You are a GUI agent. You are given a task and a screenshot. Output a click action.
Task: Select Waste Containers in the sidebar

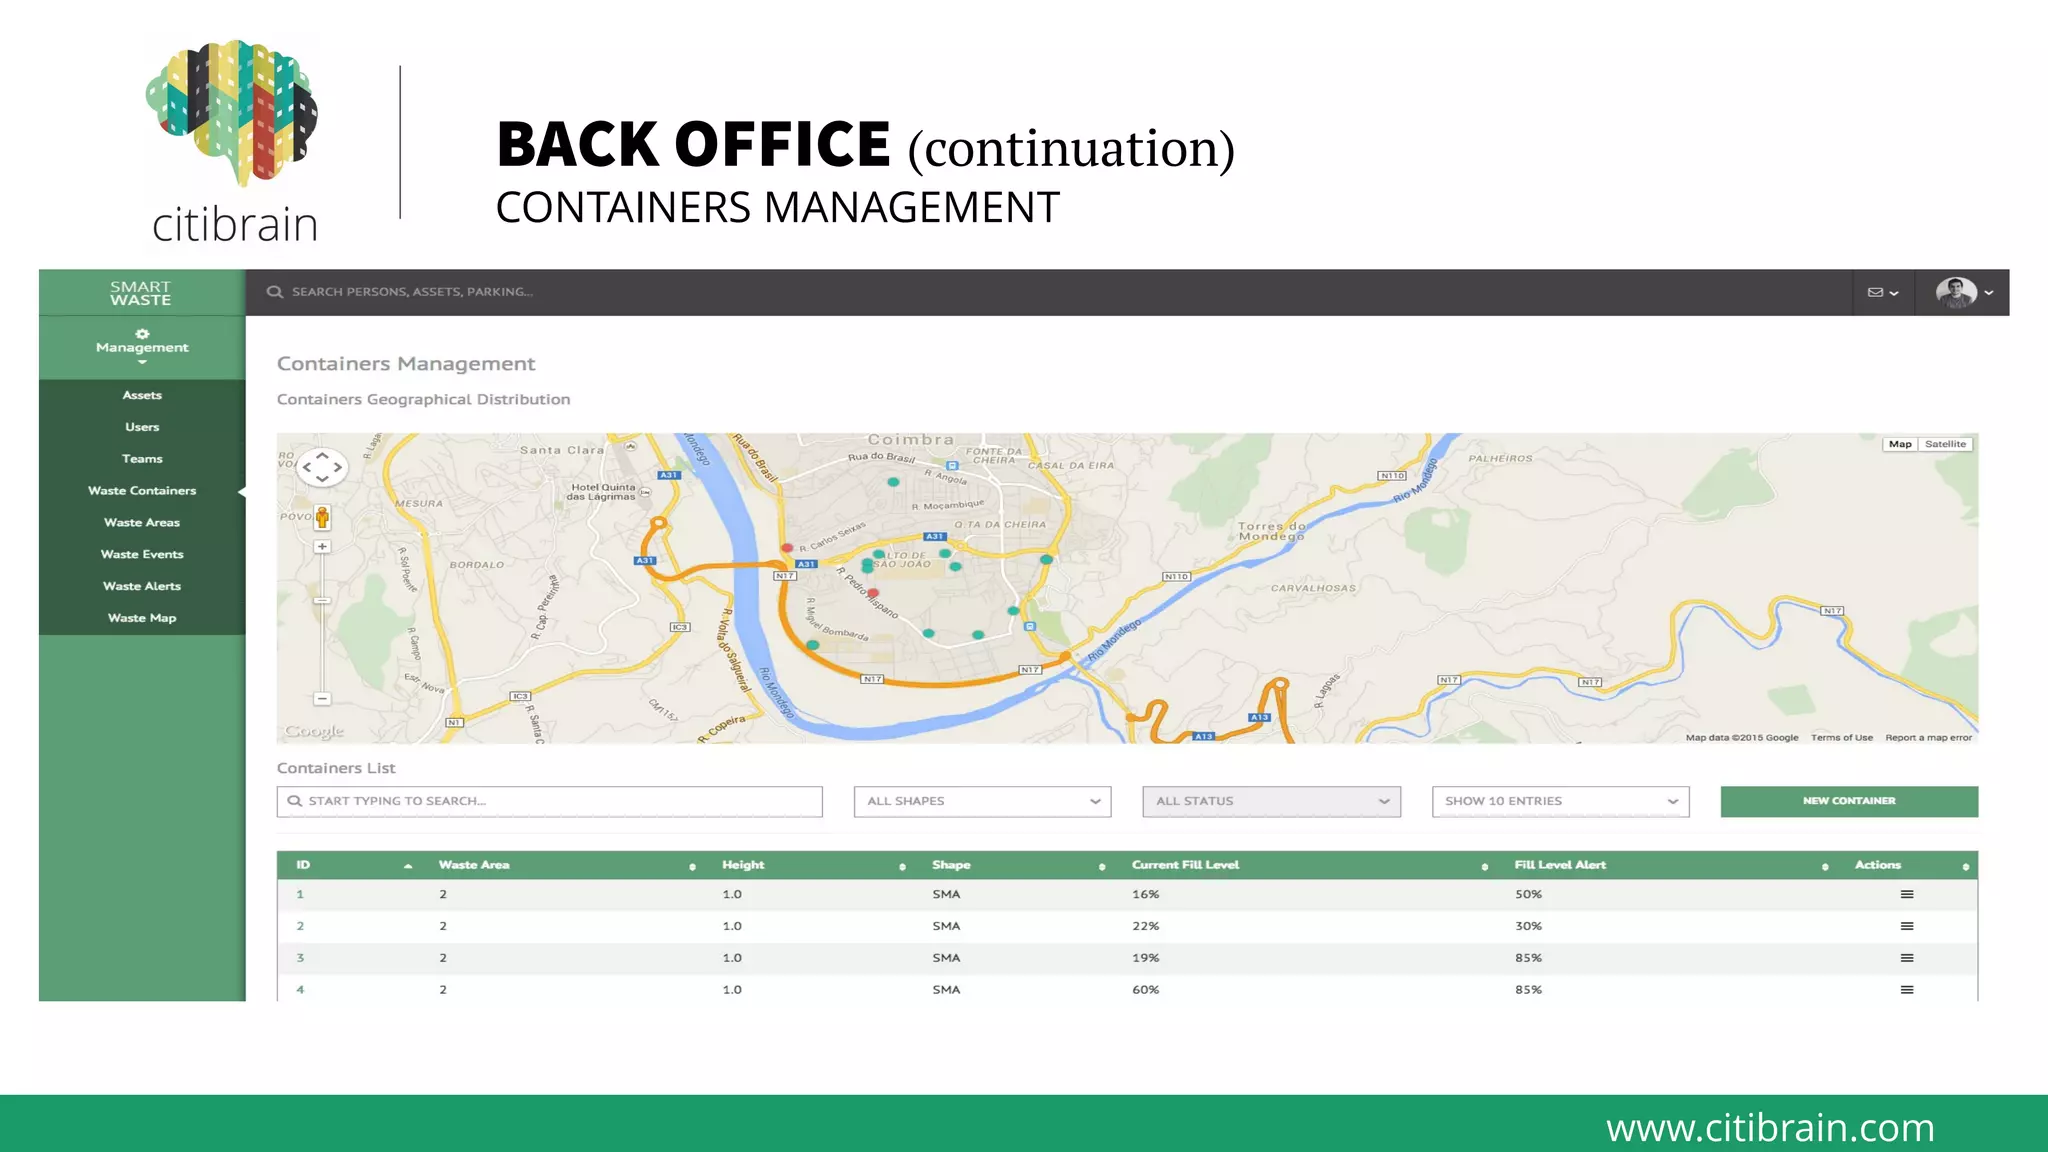click(x=142, y=491)
